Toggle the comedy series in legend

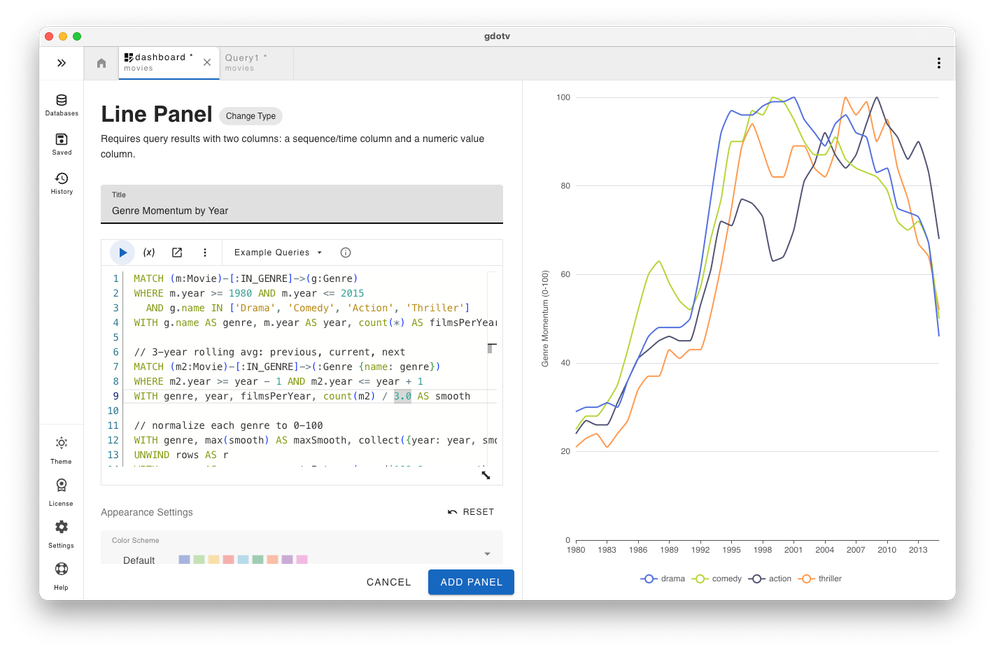tap(717, 579)
